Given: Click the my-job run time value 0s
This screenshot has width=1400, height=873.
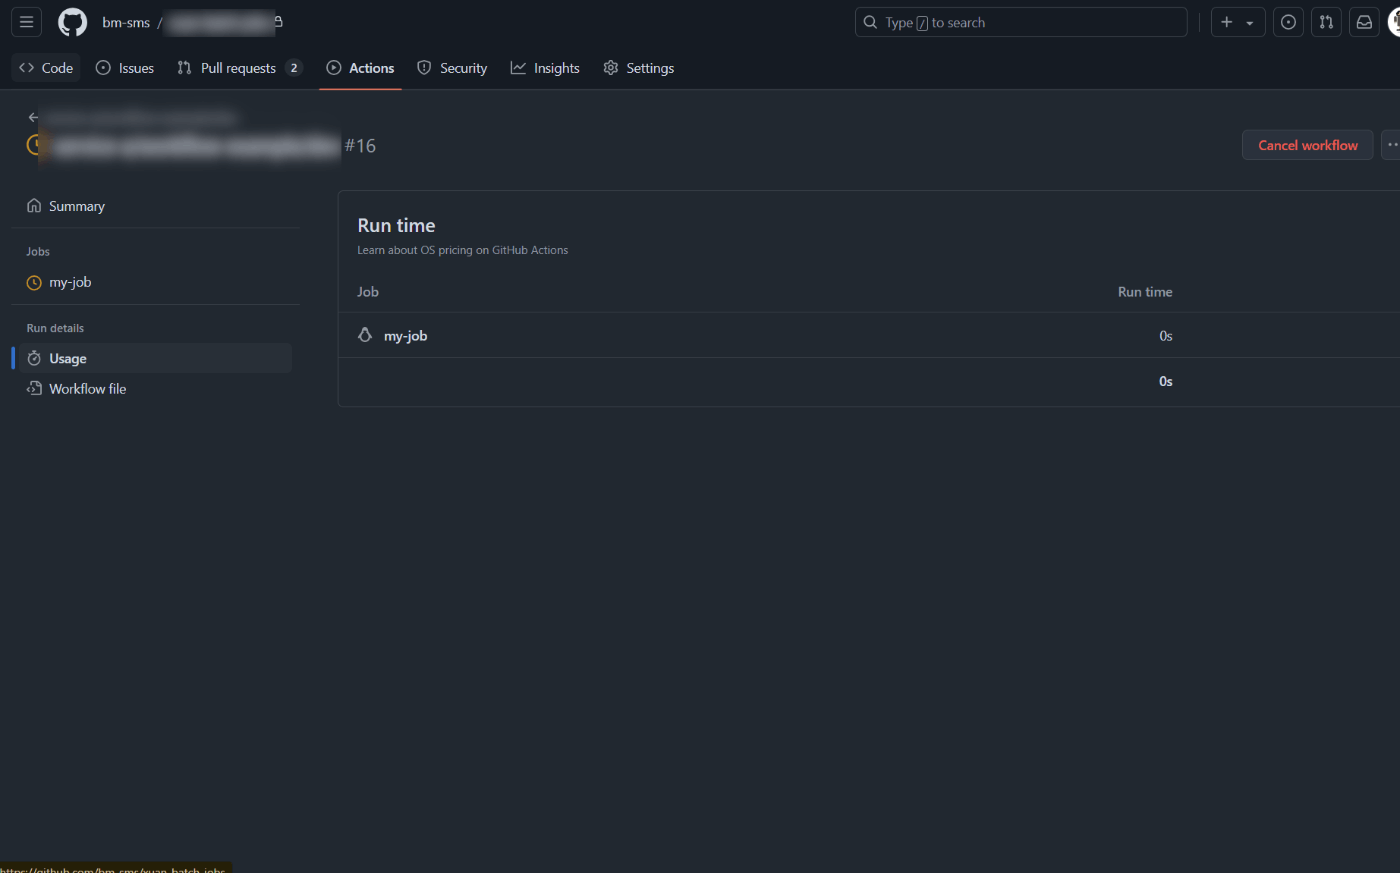Looking at the screenshot, I should 1166,336.
